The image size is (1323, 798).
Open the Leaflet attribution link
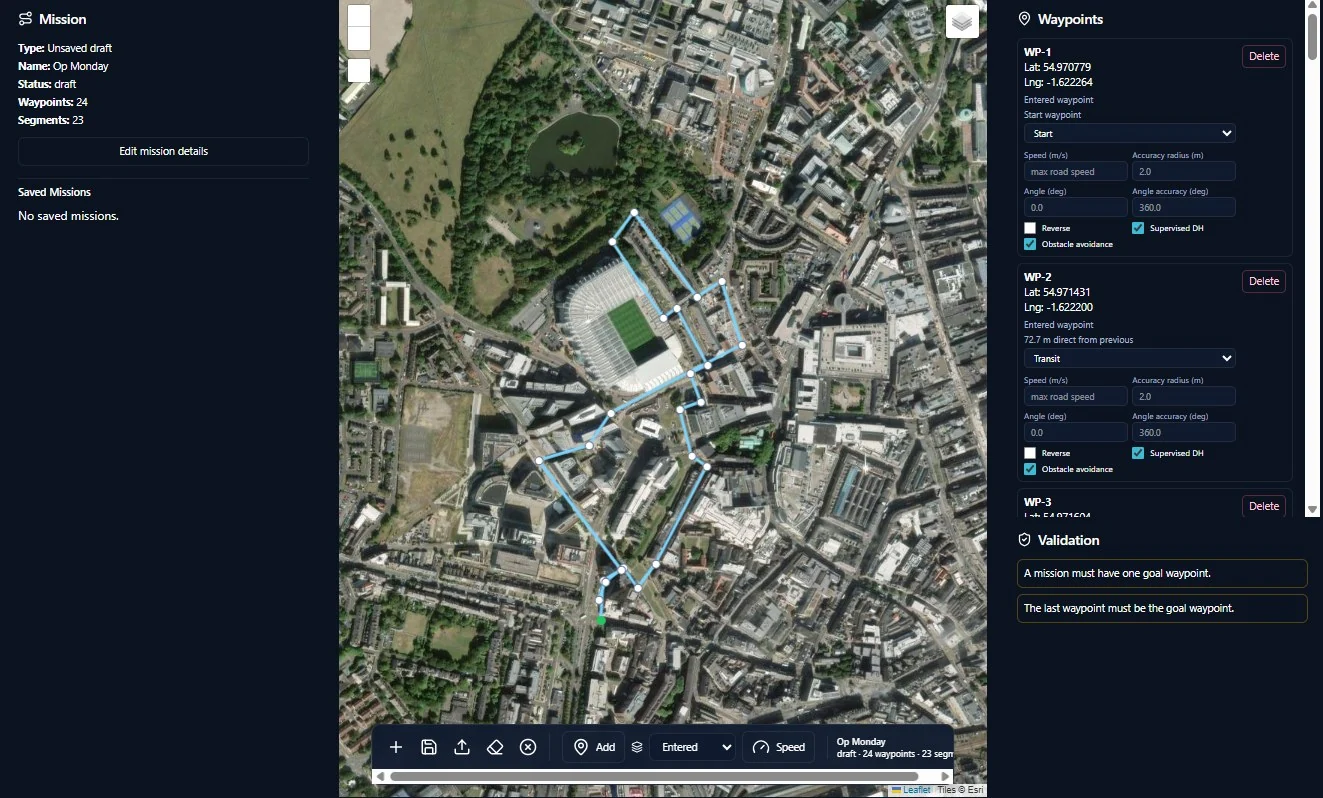pos(910,790)
